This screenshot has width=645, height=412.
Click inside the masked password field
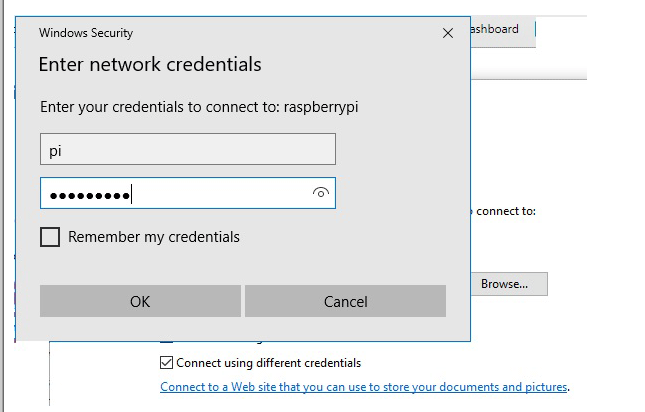[220, 194]
